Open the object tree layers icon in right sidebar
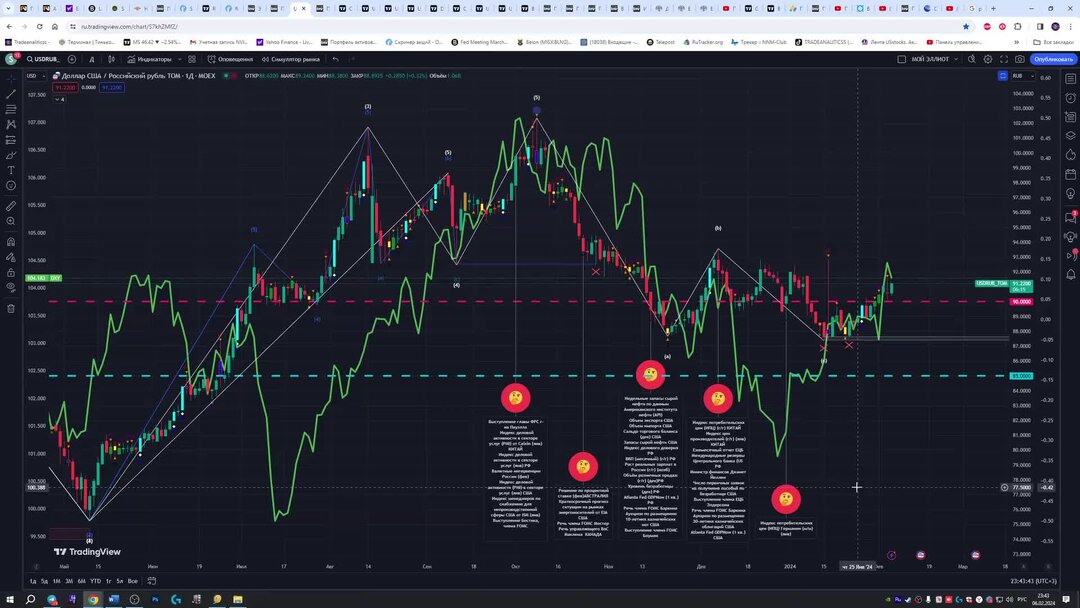 tap(1070, 136)
